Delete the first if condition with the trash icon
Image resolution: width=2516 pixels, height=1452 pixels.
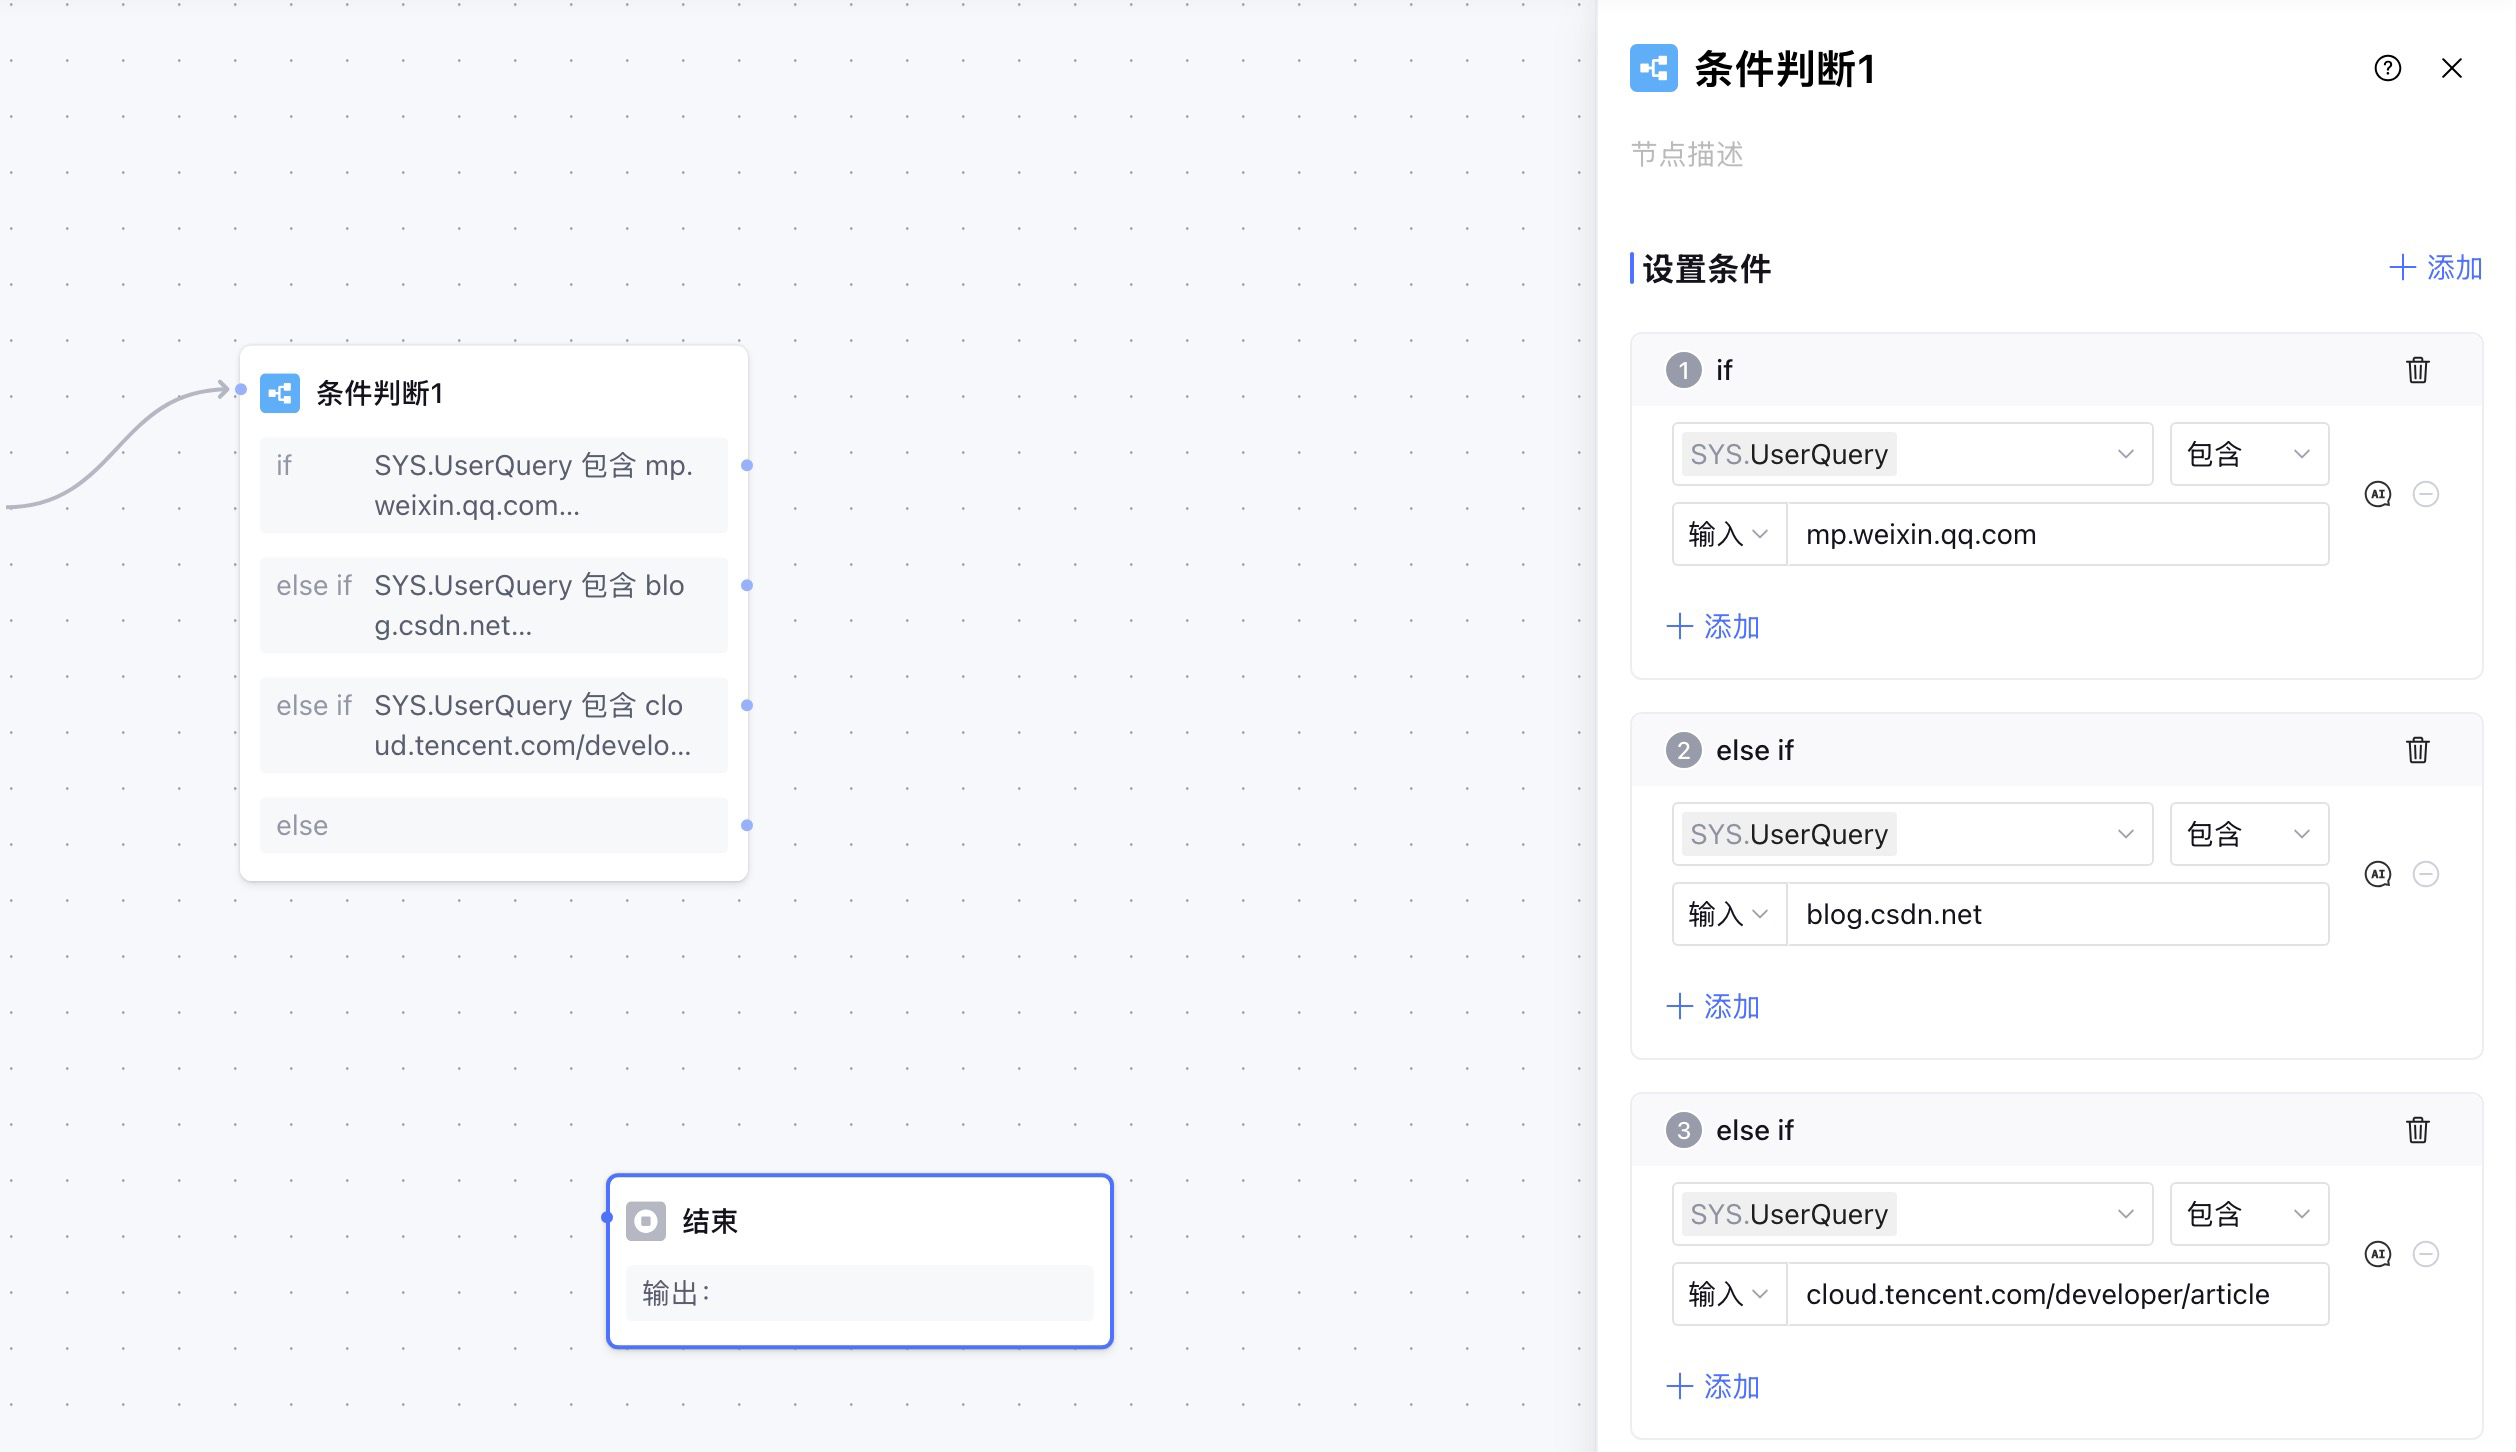(x=2417, y=370)
